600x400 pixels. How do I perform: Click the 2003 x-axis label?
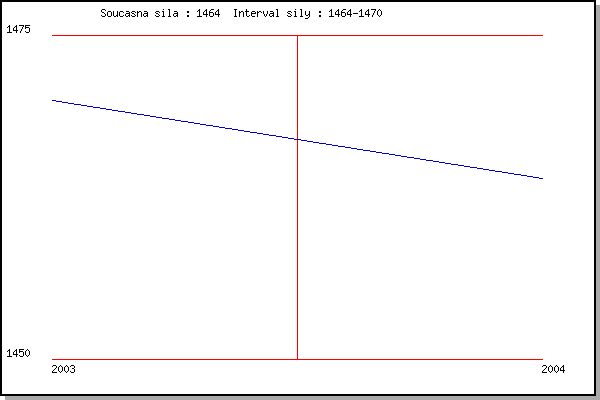pyautogui.click(x=64, y=369)
